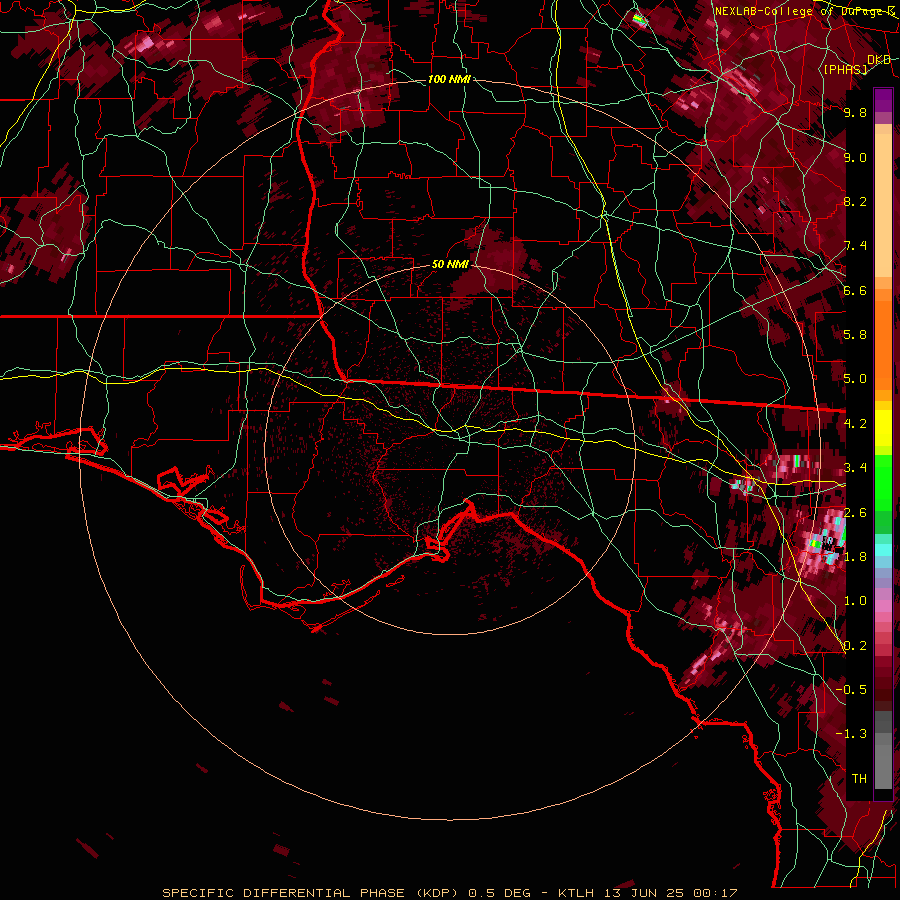The height and width of the screenshot is (900, 900).
Task: Click the "[PHAS]" label above the color scale
Action: pyautogui.click(x=845, y=69)
